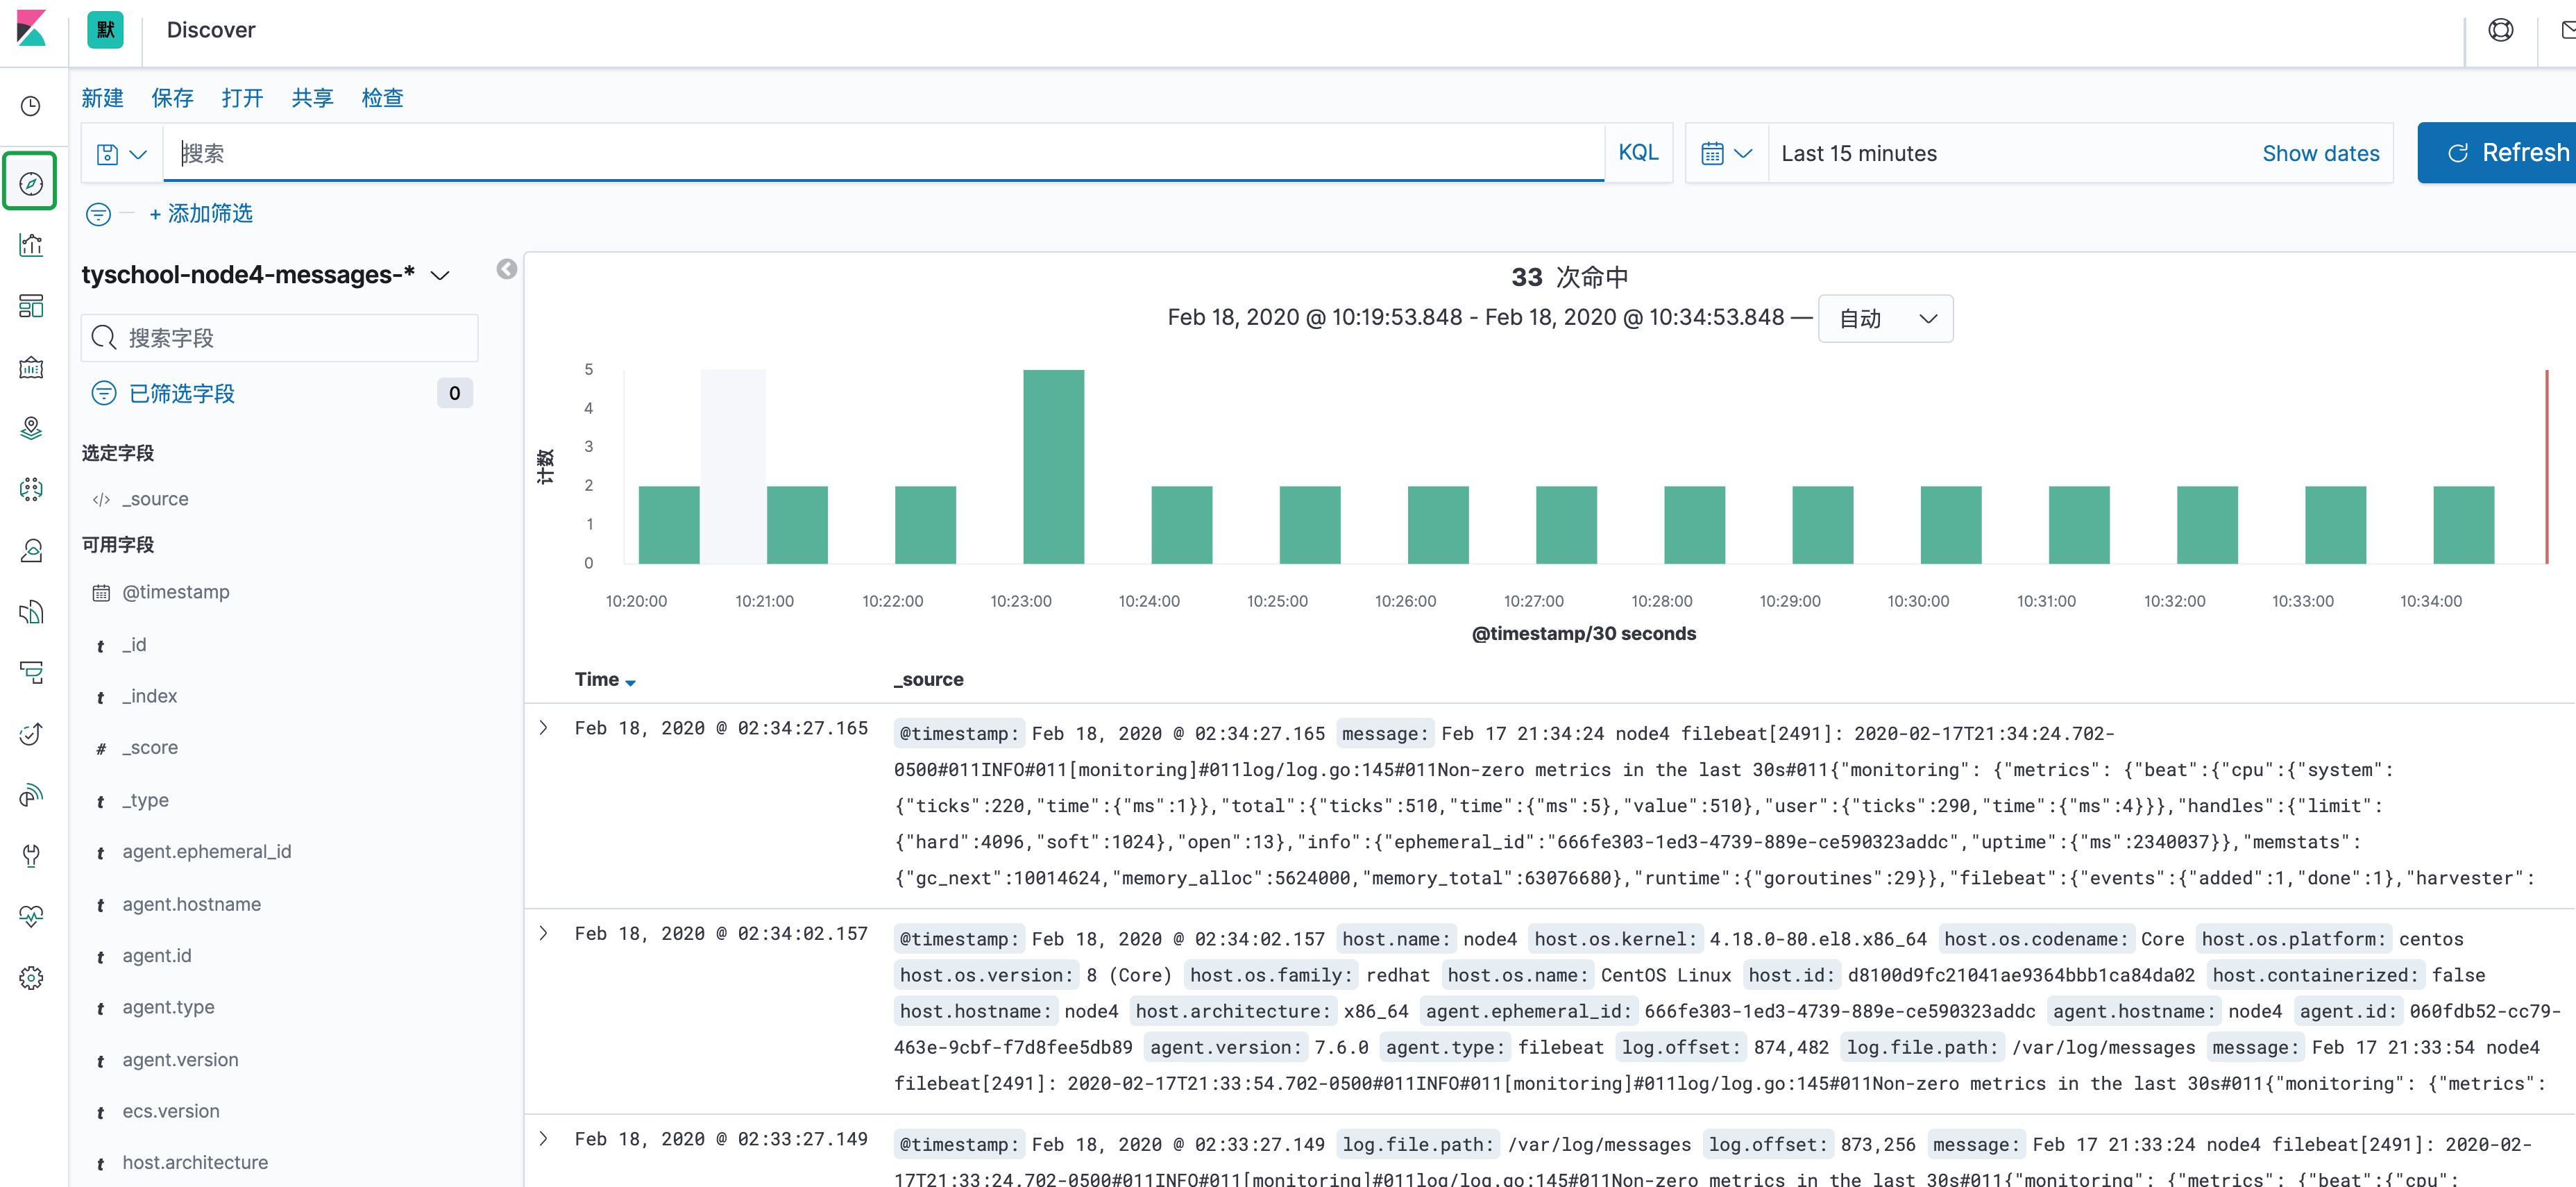Toggle the filter options circle icon
Screen dimensions: 2576x1187
[98, 214]
